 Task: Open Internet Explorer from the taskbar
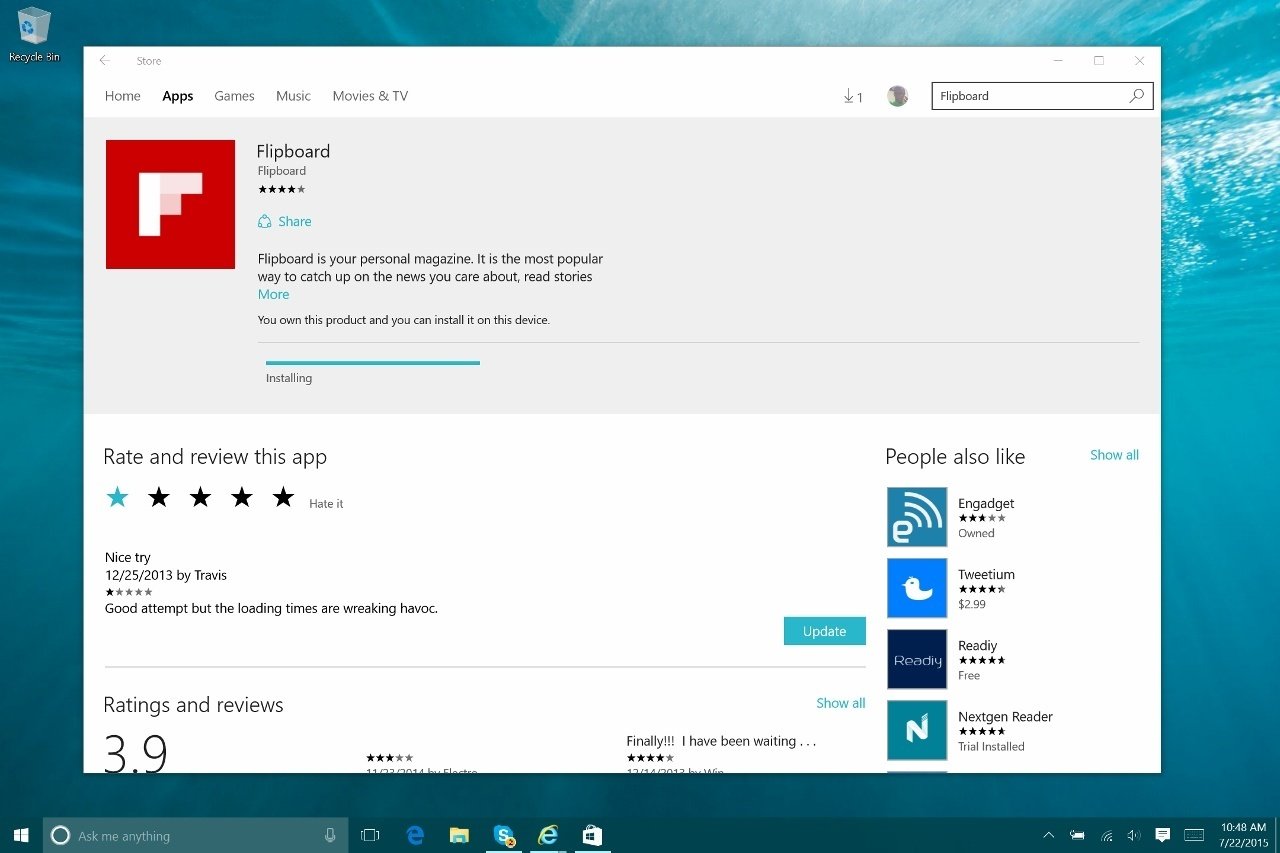click(x=548, y=835)
